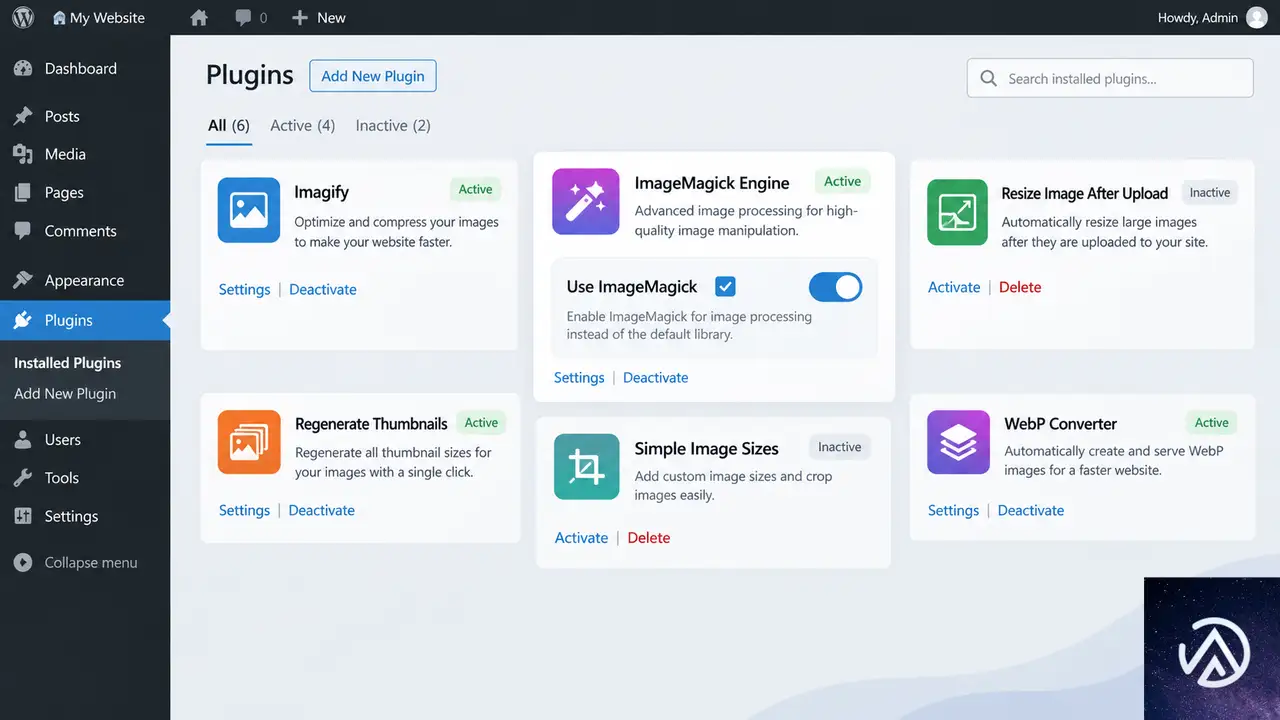Click the Media sidebar icon
Image resolution: width=1280 pixels, height=720 pixels.
click(x=23, y=155)
